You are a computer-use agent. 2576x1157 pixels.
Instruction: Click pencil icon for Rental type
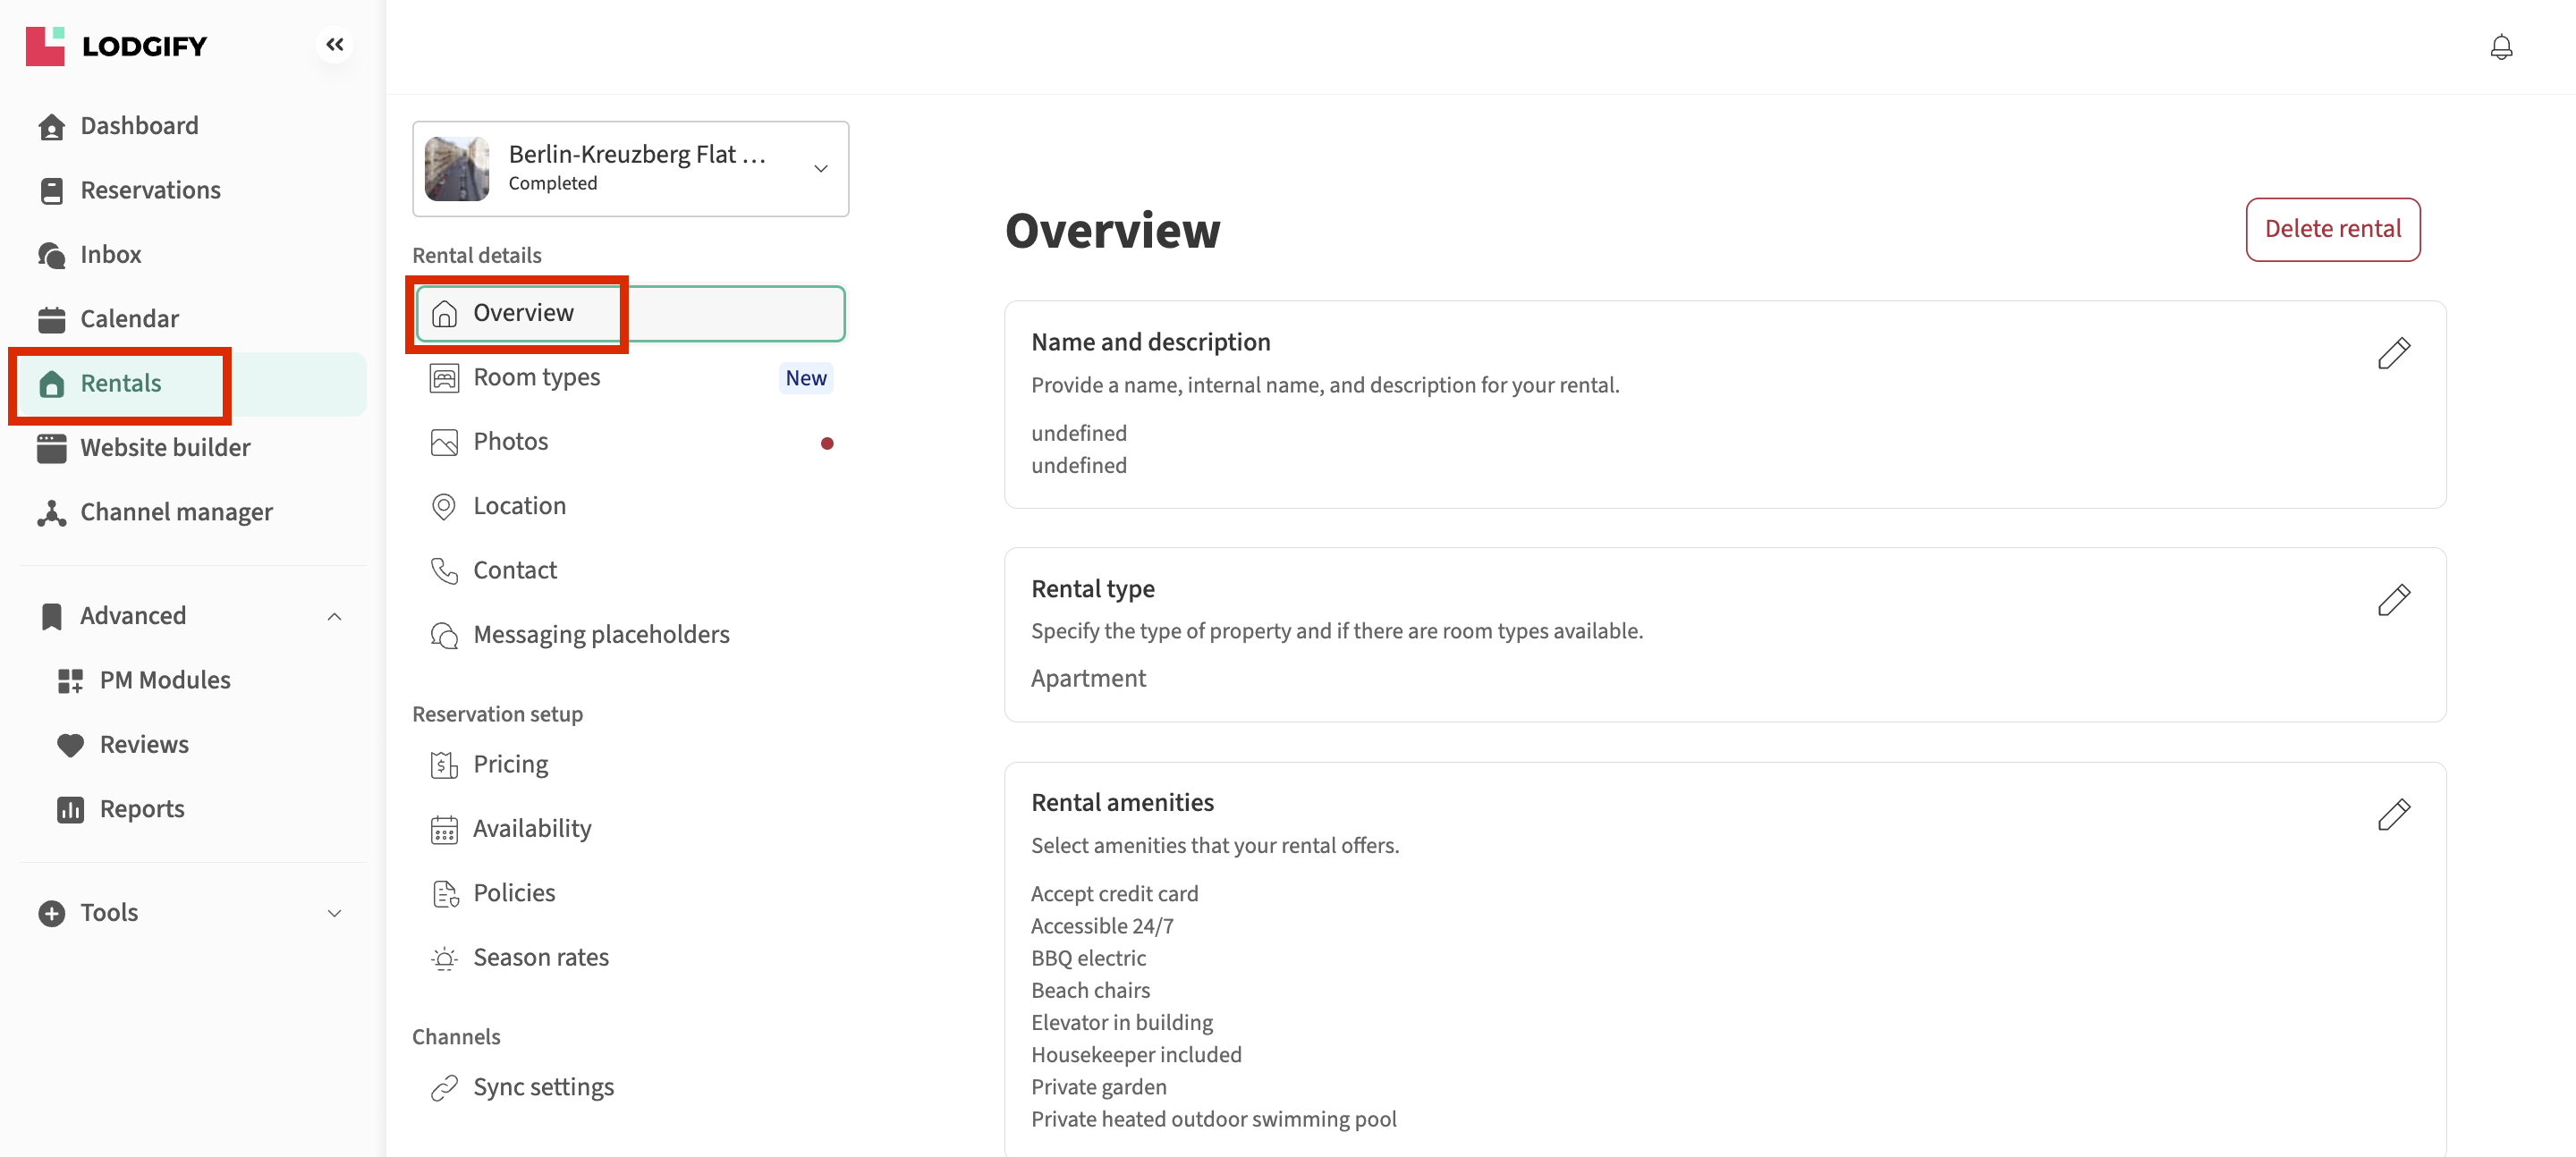(2393, 600)
